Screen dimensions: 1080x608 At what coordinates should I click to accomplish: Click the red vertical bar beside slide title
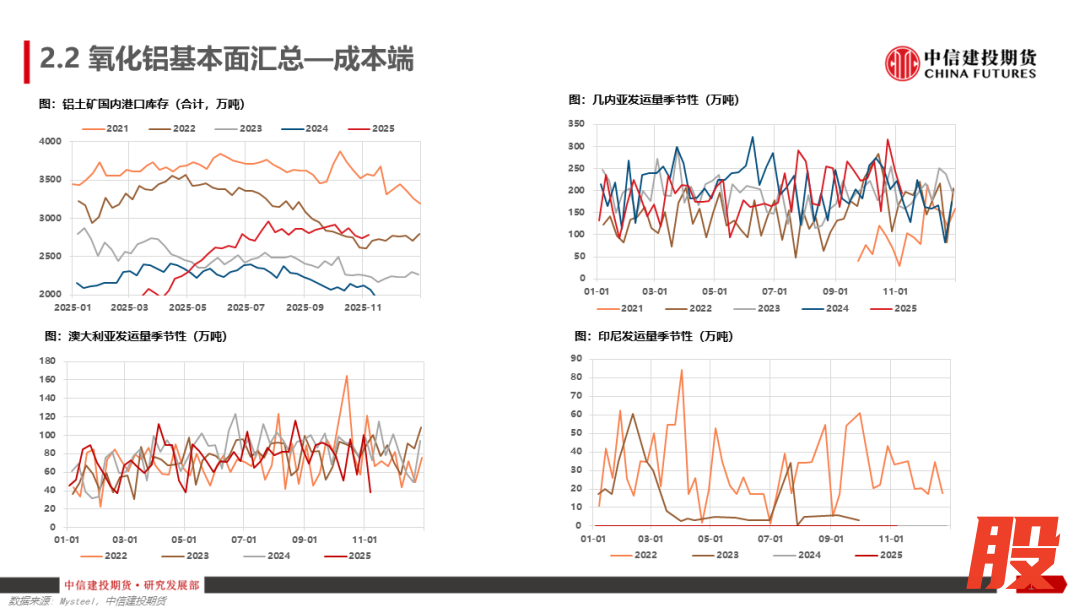coord(26,62)
